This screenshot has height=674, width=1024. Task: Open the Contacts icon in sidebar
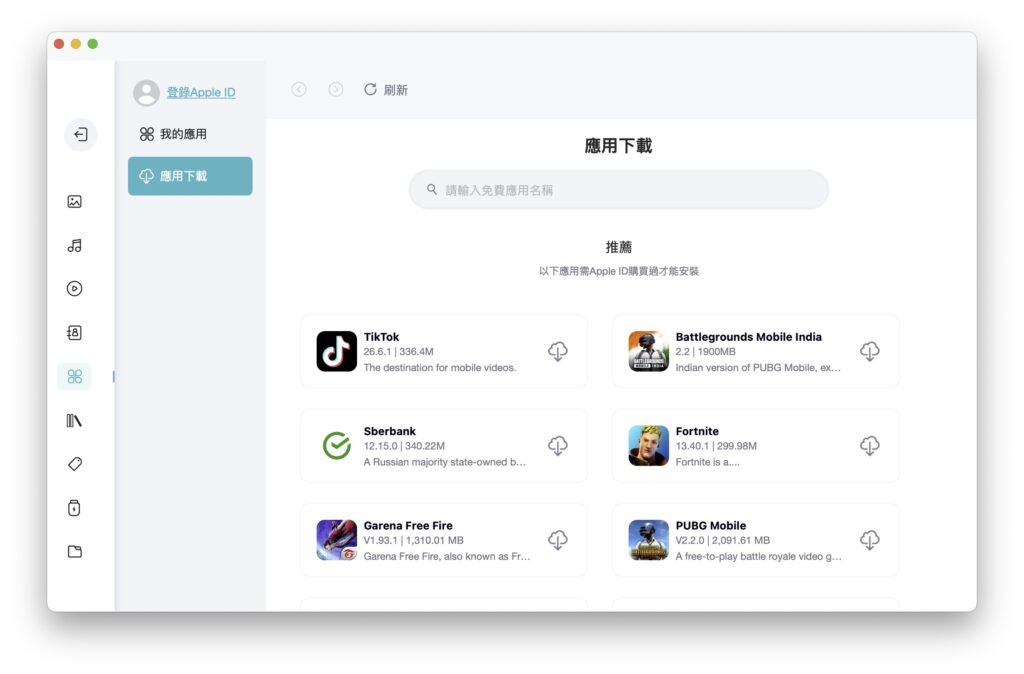point(74,333)
